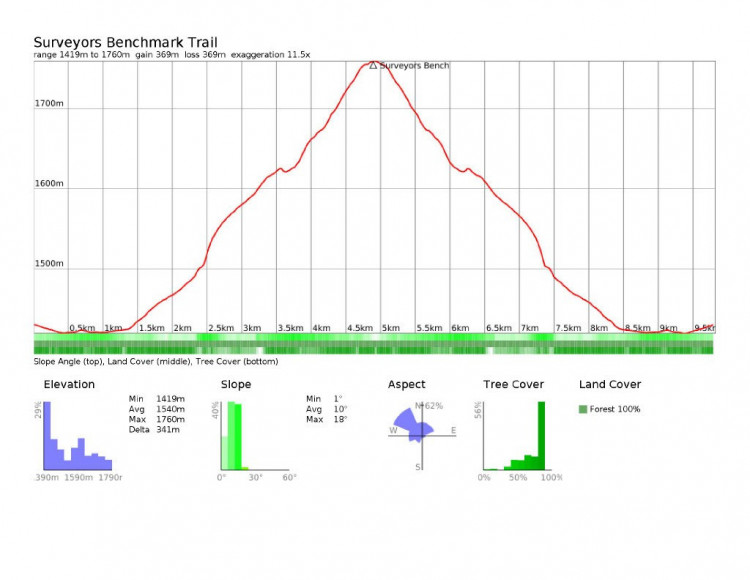Click the Forest 100% legend label
750x580 pixels.
coord(615,409)
